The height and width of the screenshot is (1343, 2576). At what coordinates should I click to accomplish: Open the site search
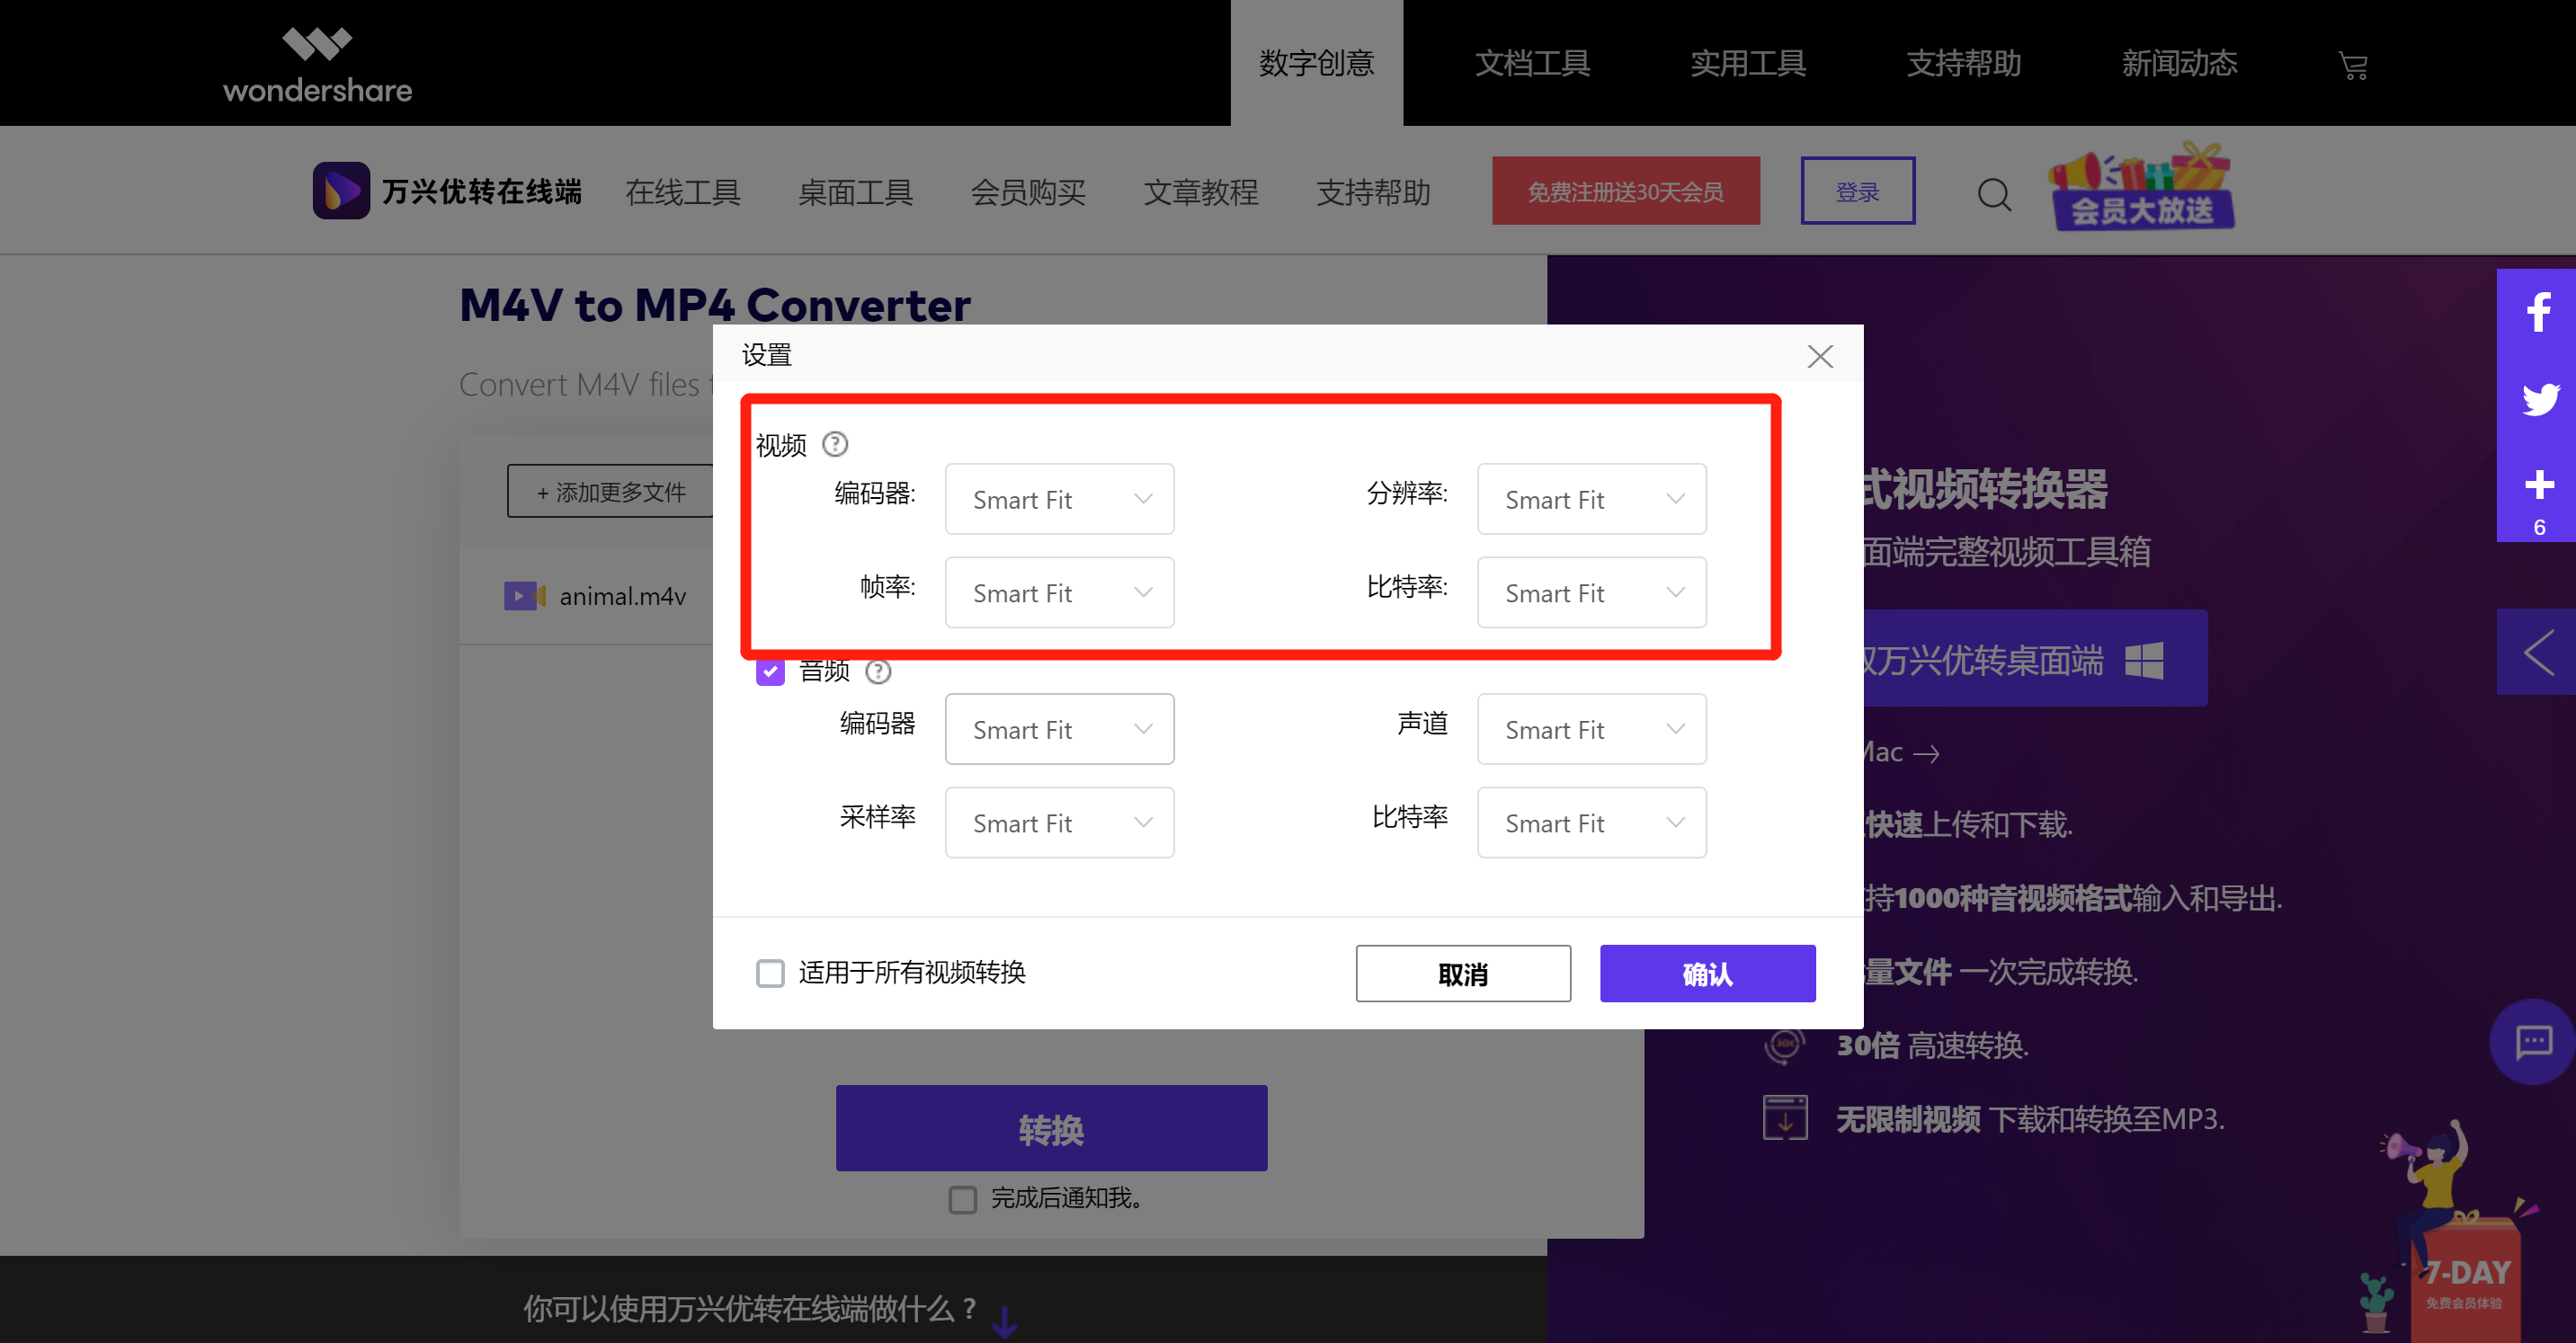point(1994,194)
